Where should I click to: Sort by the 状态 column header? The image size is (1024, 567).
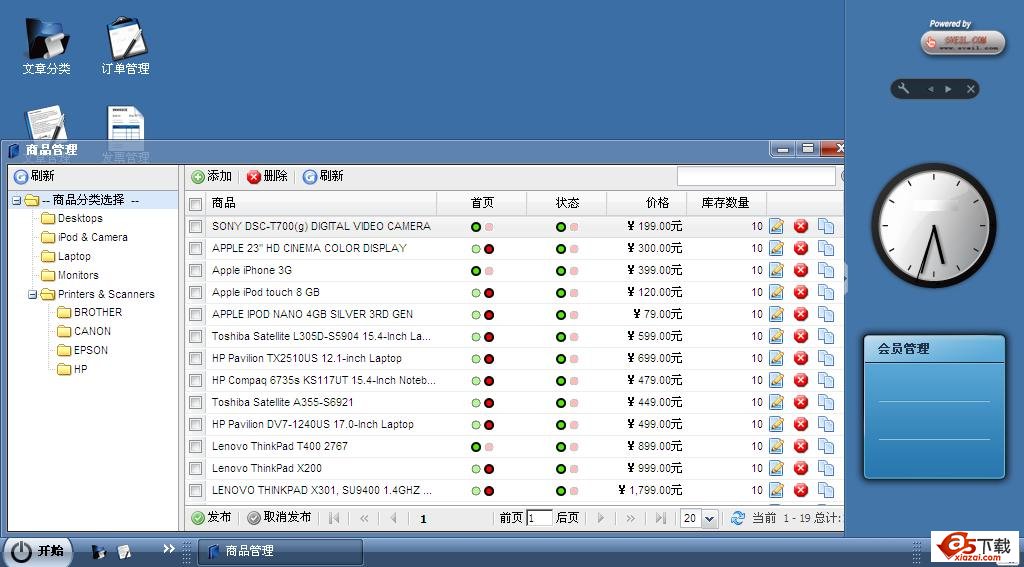coord(567,203)
